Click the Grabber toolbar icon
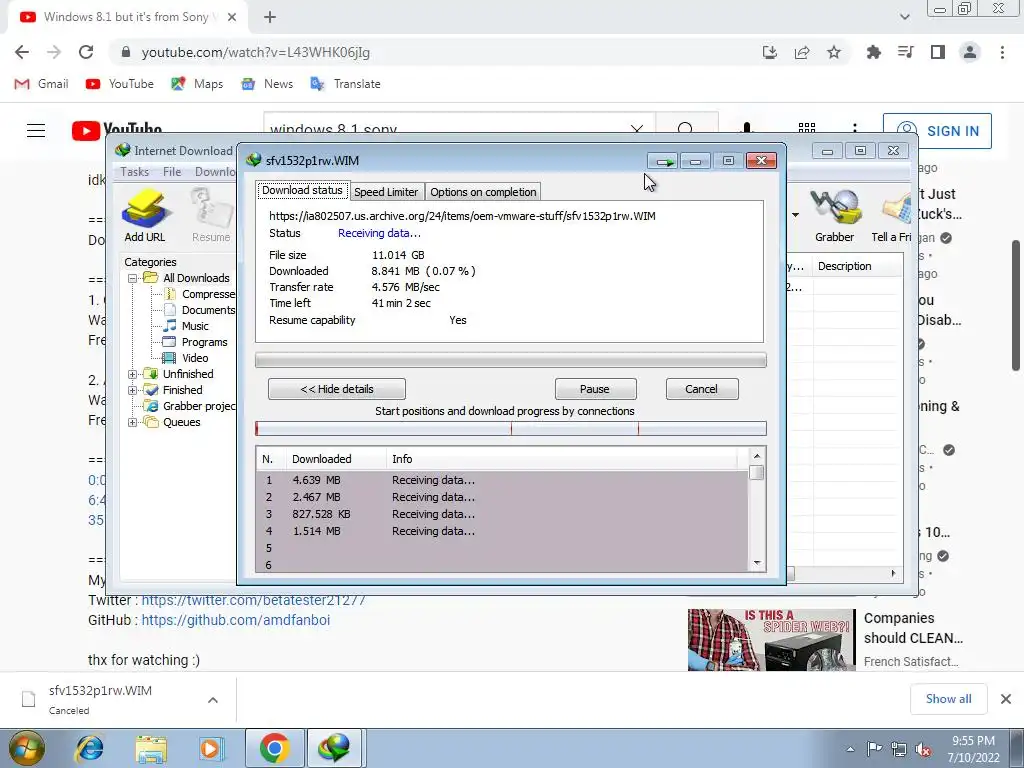This screenshot has height=768, width=1024. [834, 216]
